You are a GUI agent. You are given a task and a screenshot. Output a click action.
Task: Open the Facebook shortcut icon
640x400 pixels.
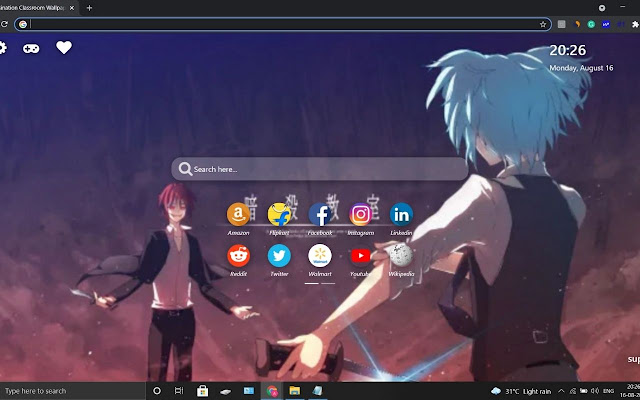click(320, 215)
